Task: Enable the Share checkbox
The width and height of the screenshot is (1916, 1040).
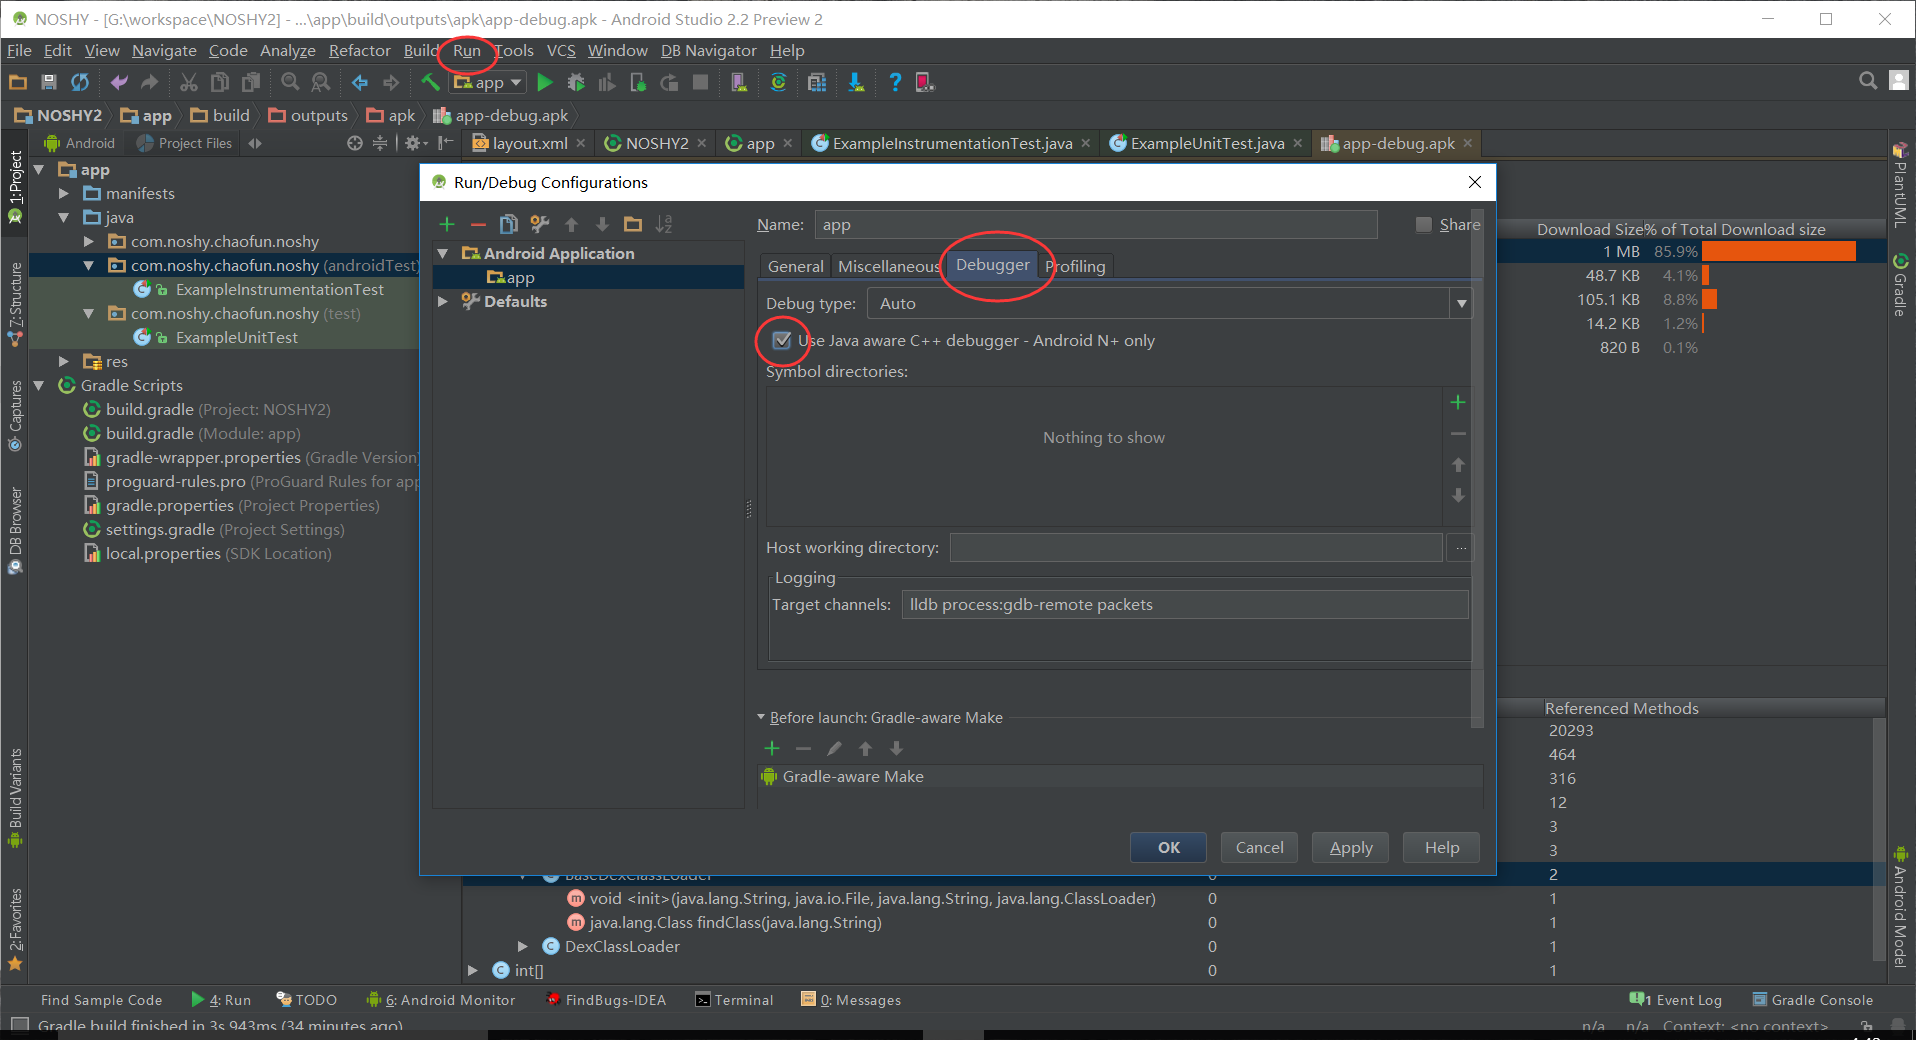Action: pos(1424,225)
